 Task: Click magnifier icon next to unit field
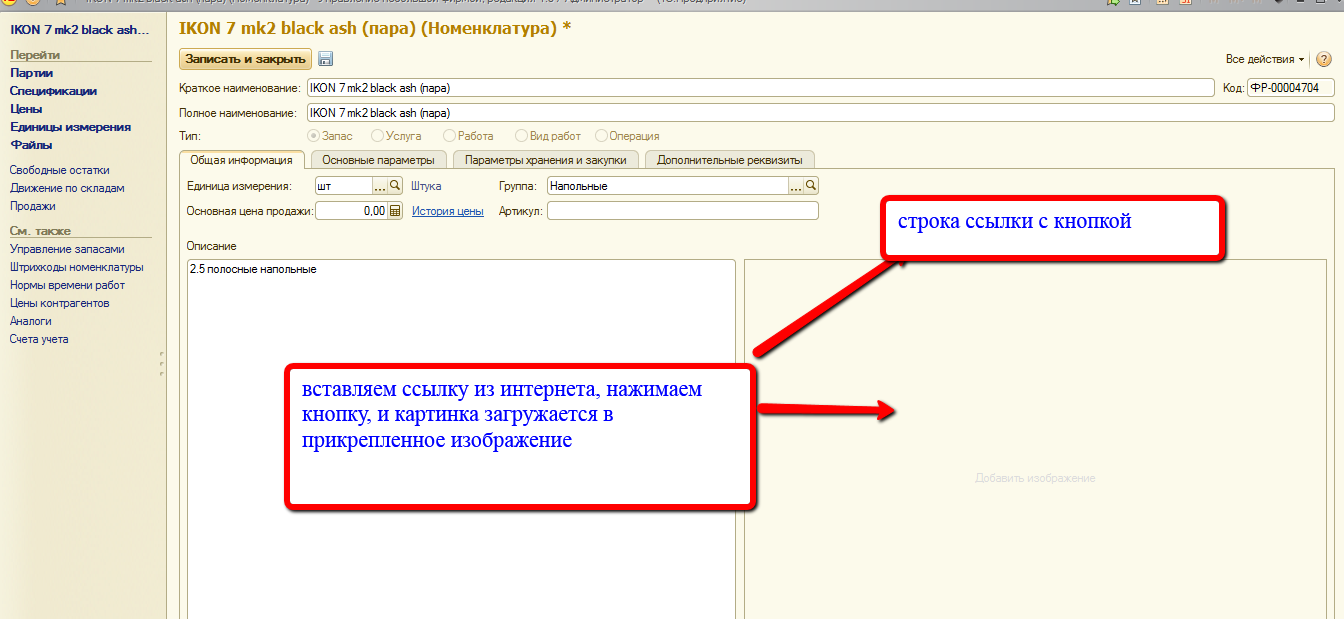click(395, 186)
